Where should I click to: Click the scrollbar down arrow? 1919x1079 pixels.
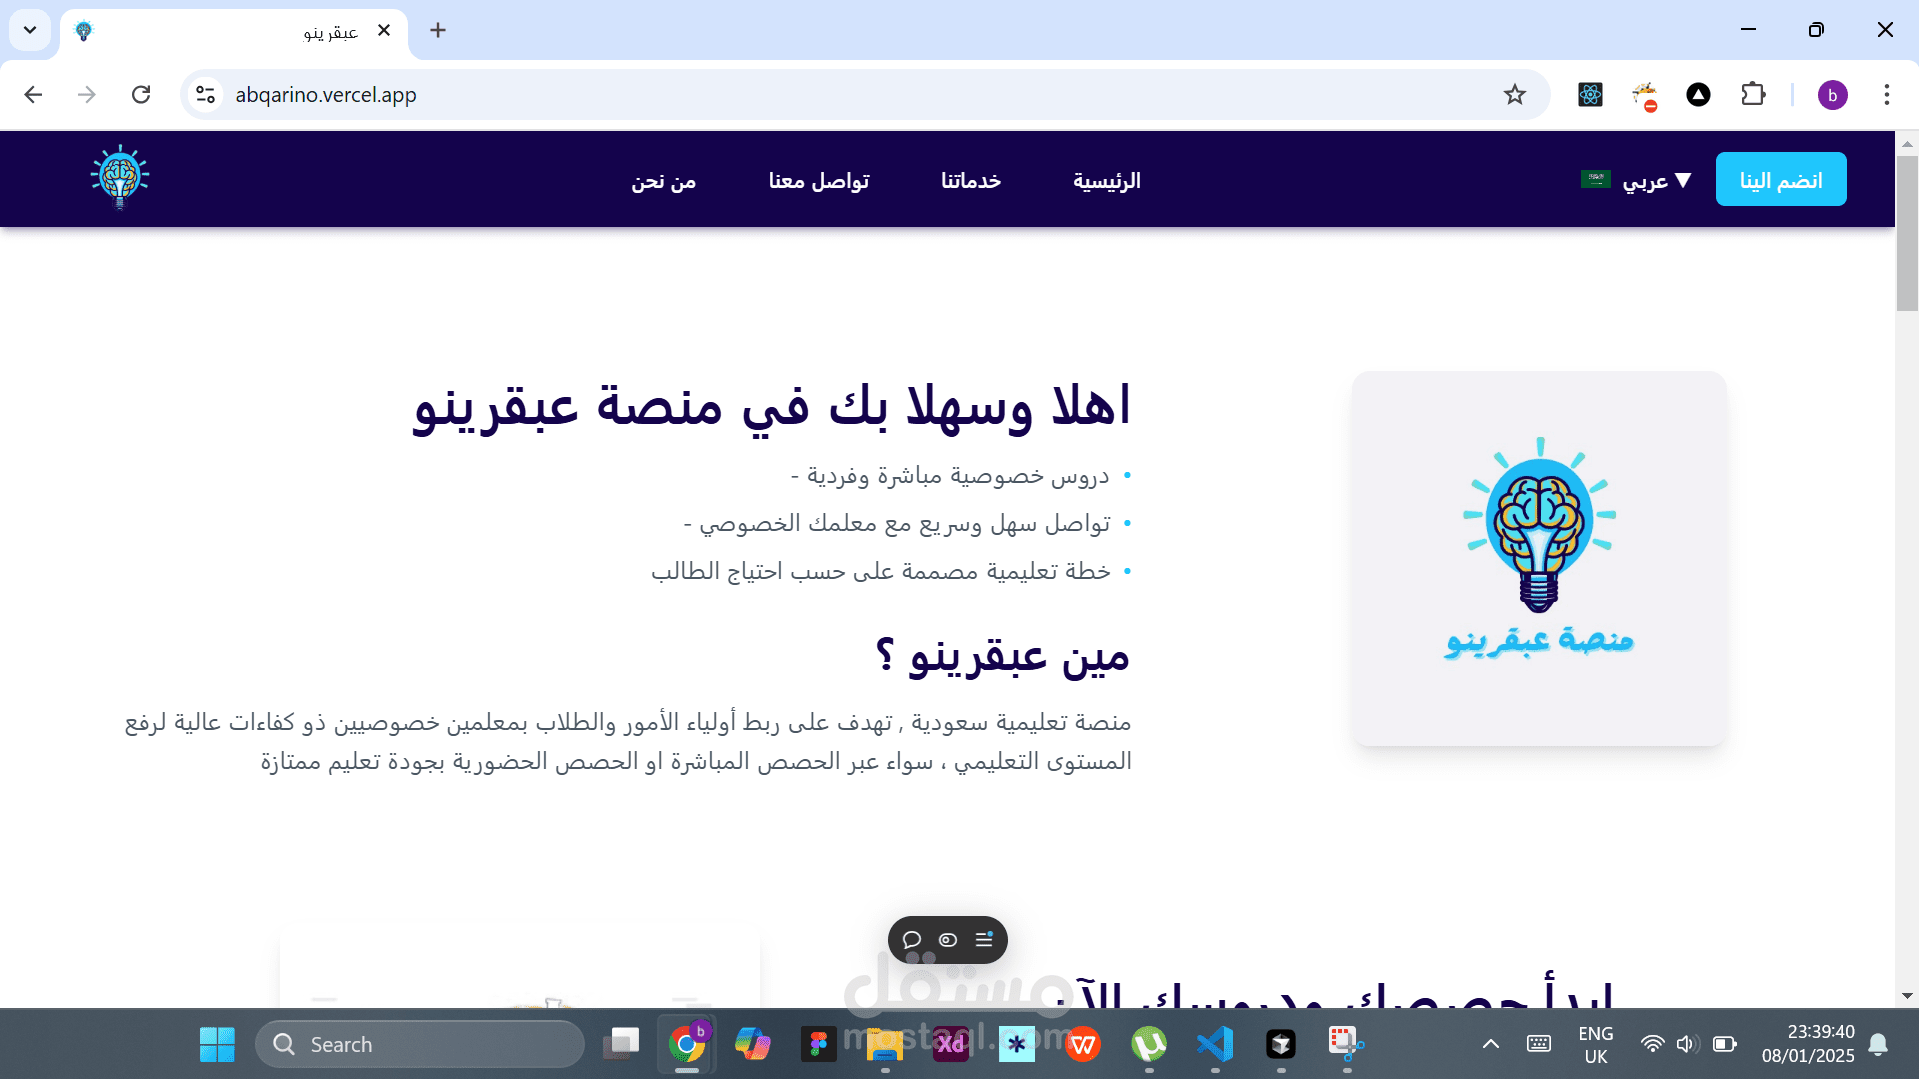[x=1907, y=996]
